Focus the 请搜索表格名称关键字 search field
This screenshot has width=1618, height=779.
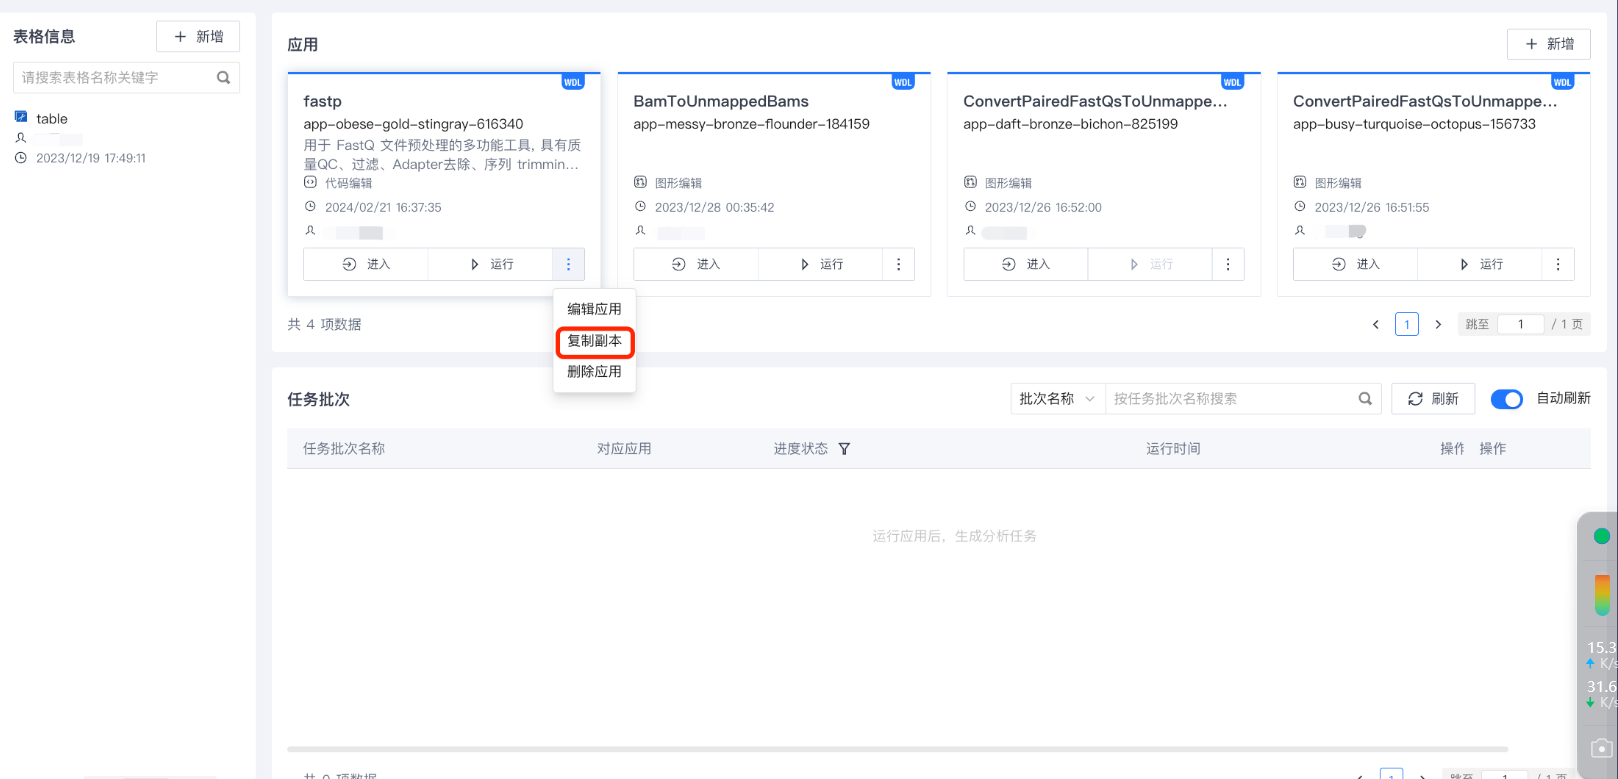pyautogui.click(x=126, y=77)
